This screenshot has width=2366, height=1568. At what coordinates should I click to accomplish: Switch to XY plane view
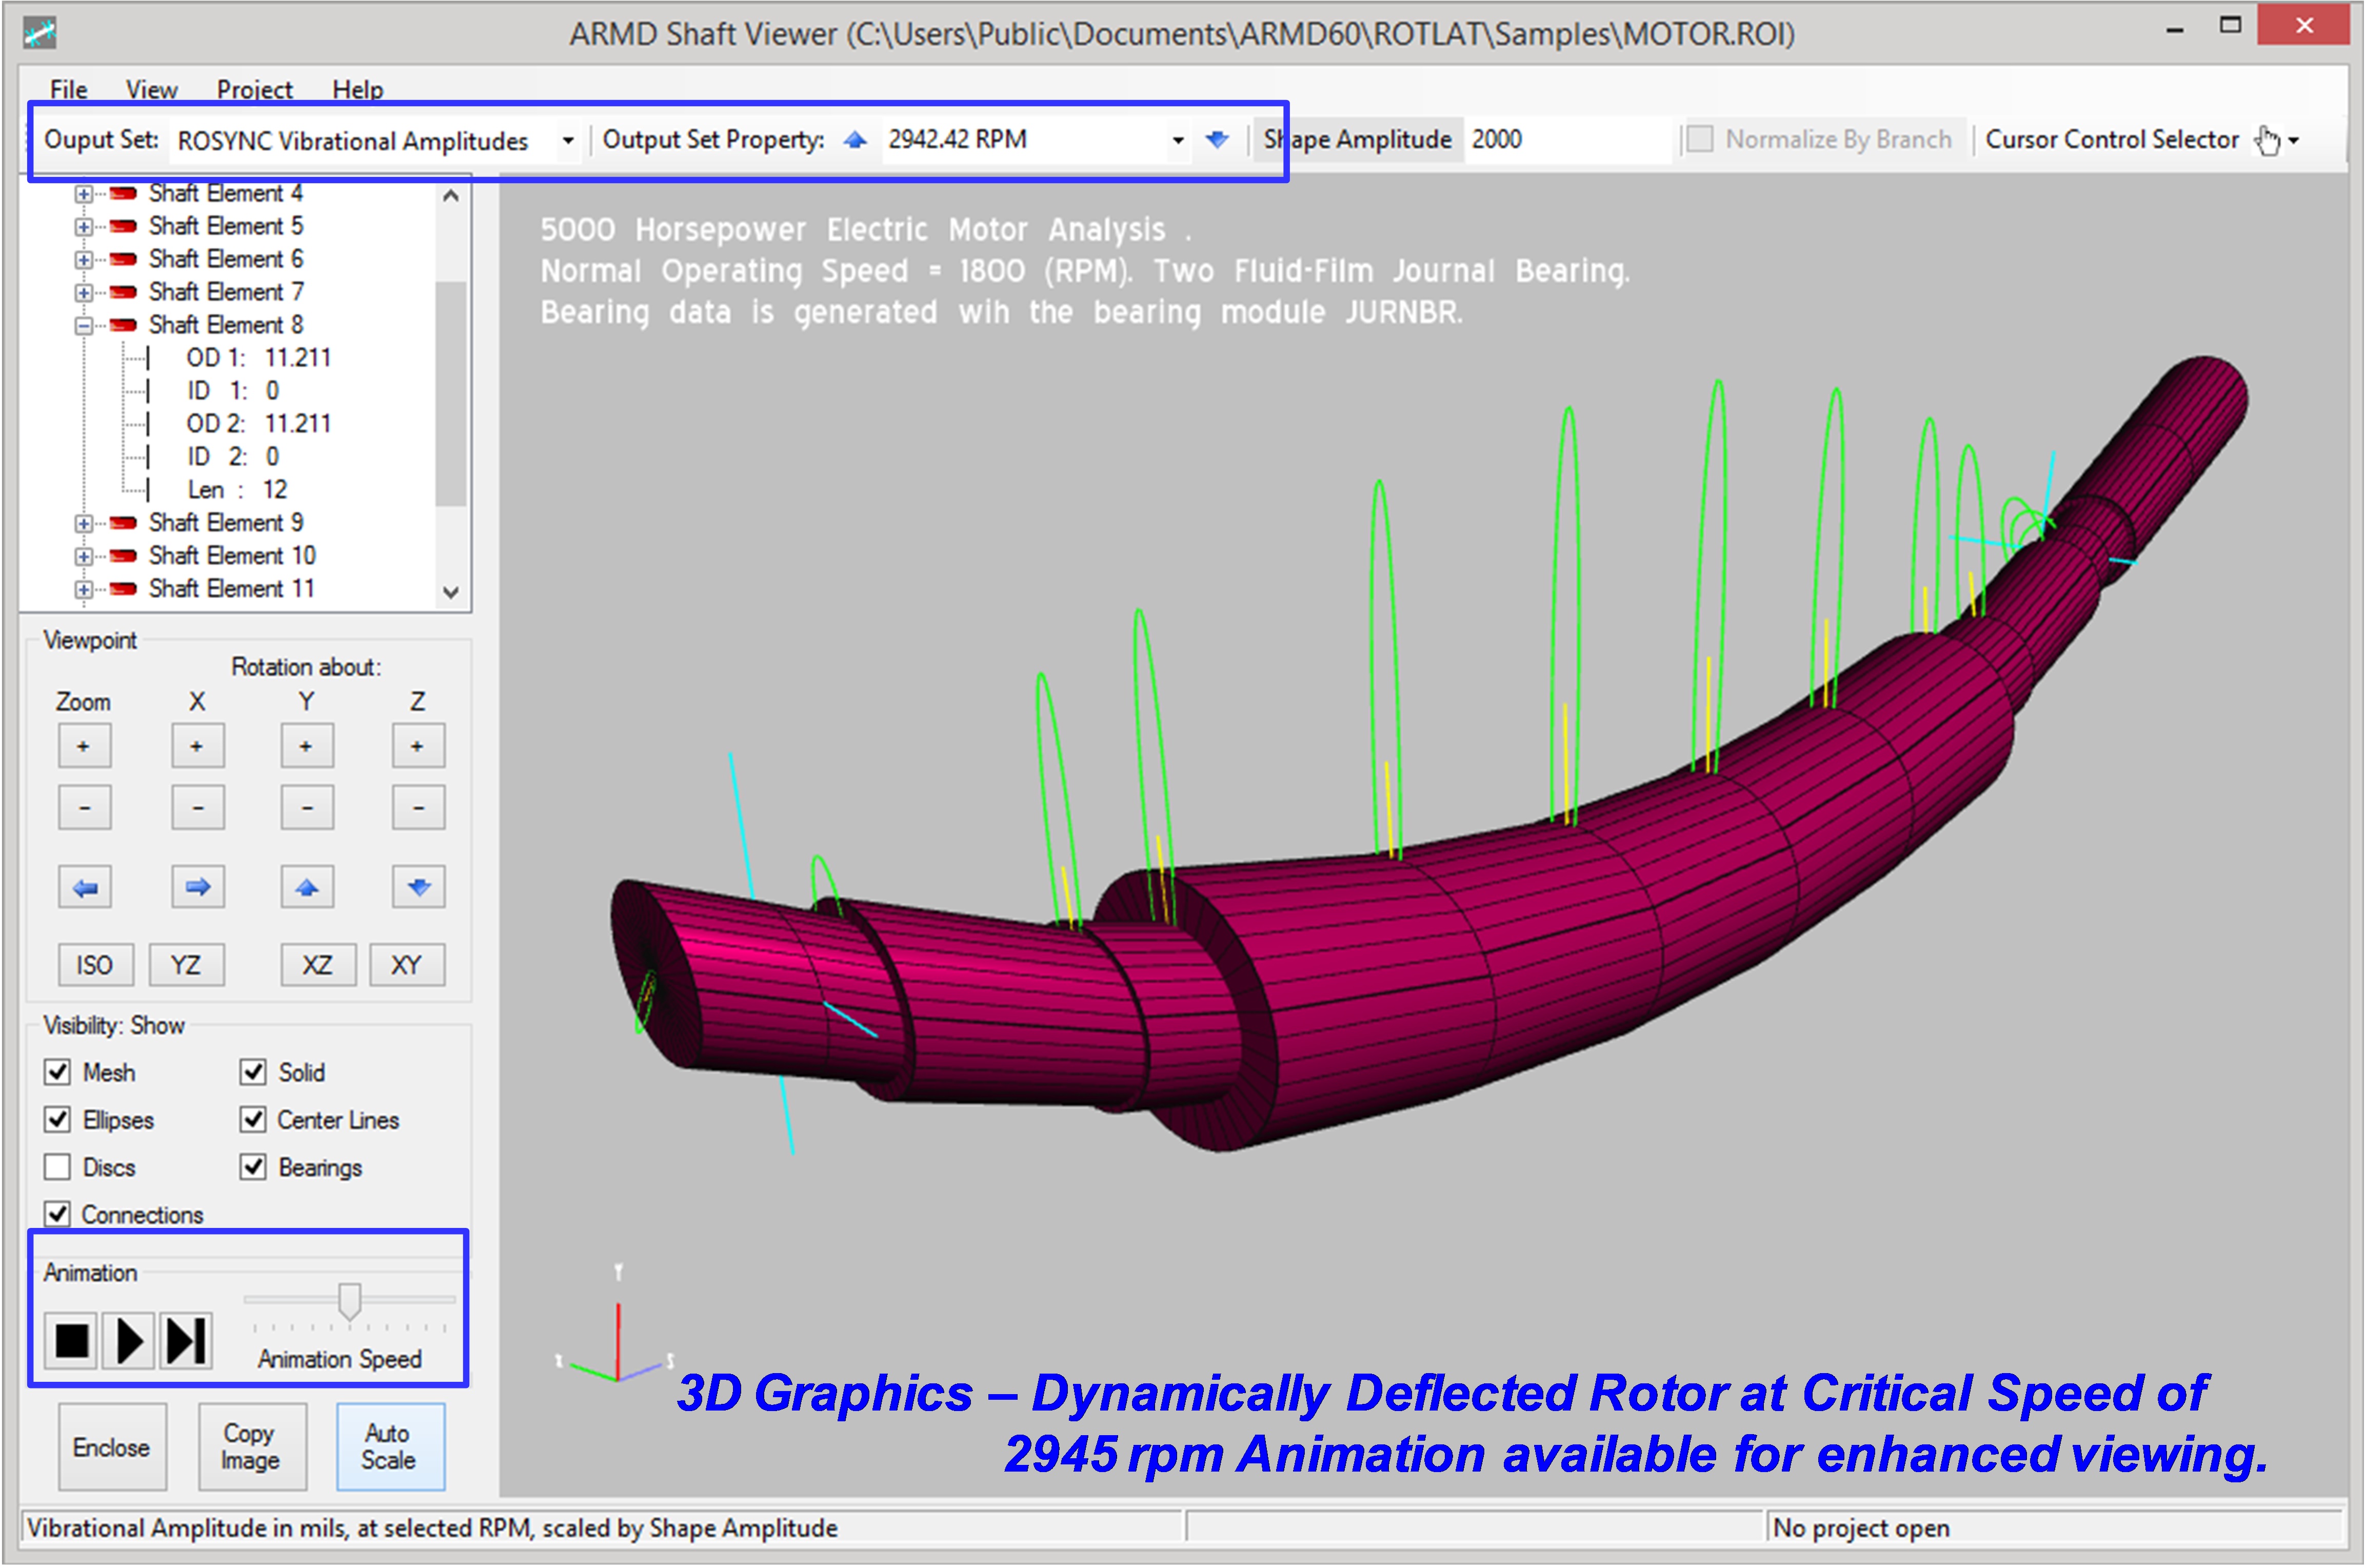406,965
